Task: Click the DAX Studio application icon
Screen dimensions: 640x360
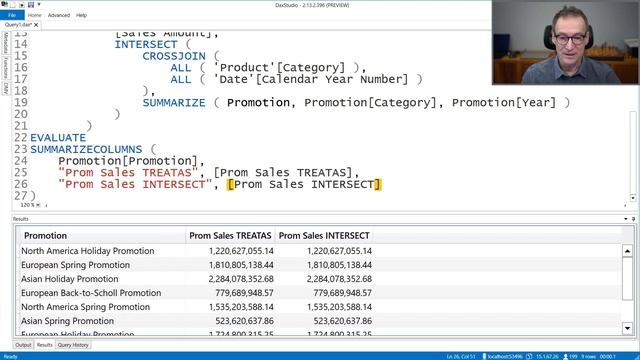Action: click(x=4, y=4)
